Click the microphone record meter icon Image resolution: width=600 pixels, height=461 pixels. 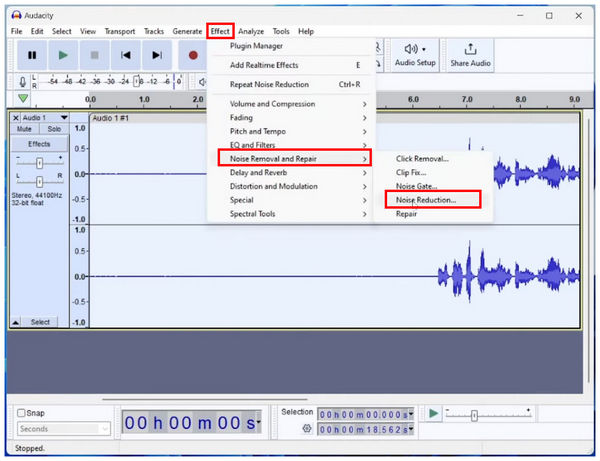(x=23, y=81)
